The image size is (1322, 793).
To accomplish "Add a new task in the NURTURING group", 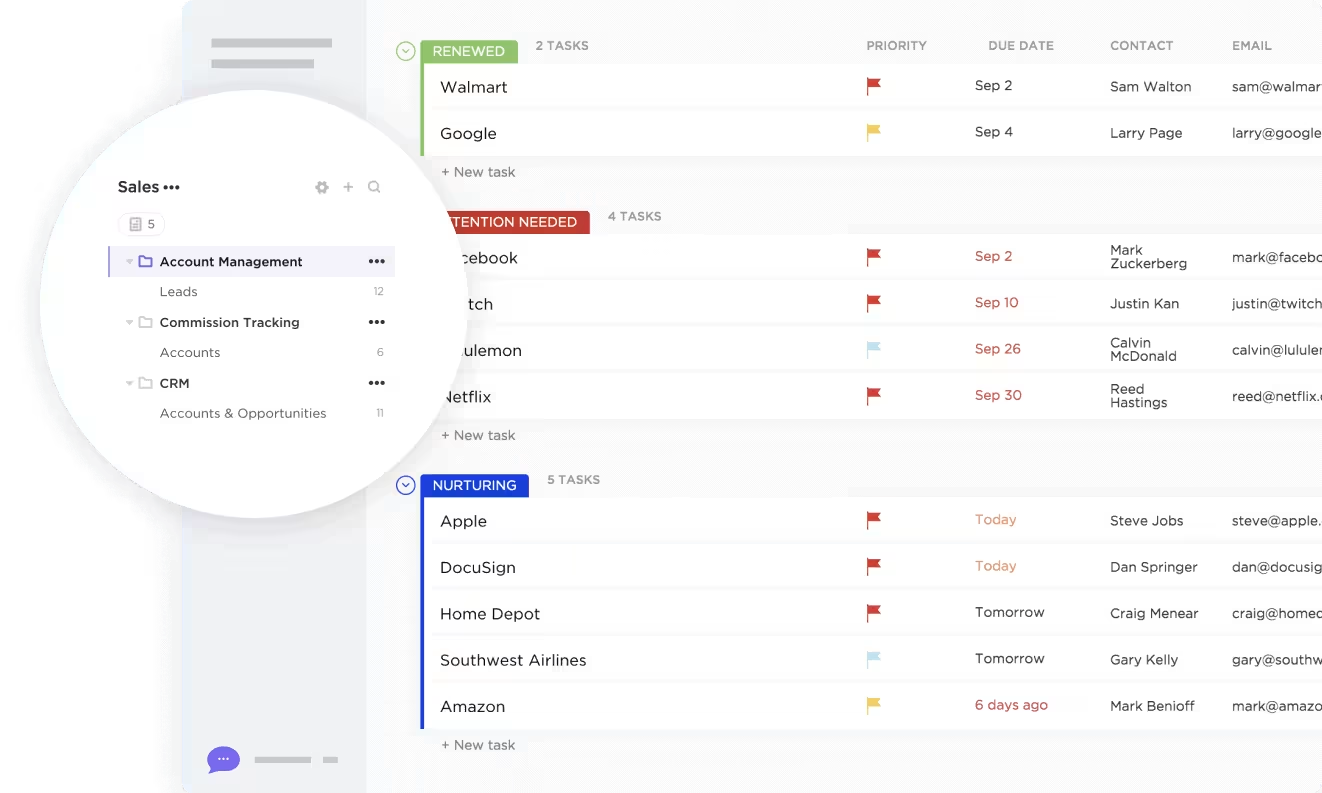I will point(477,744).
